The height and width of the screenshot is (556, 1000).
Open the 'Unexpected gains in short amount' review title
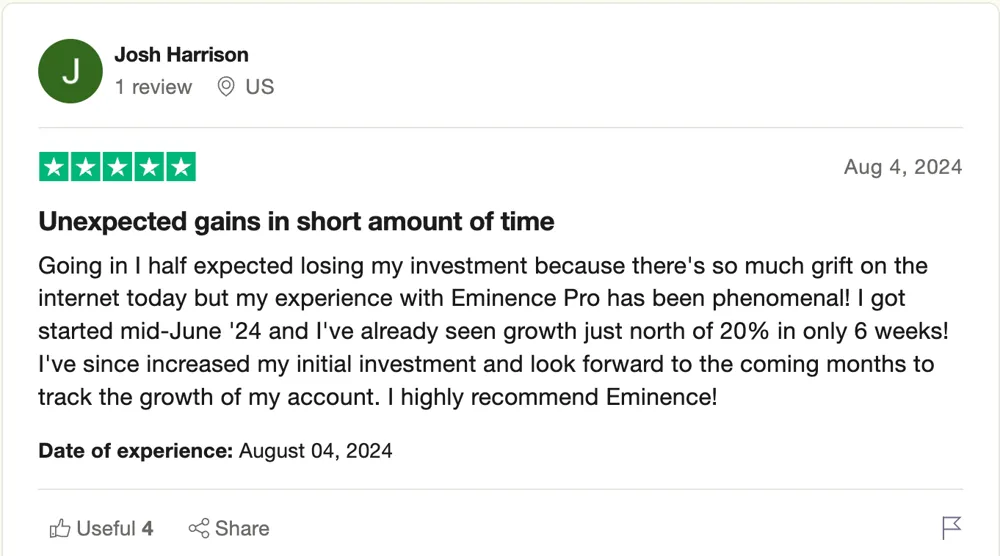coord(297,222)
